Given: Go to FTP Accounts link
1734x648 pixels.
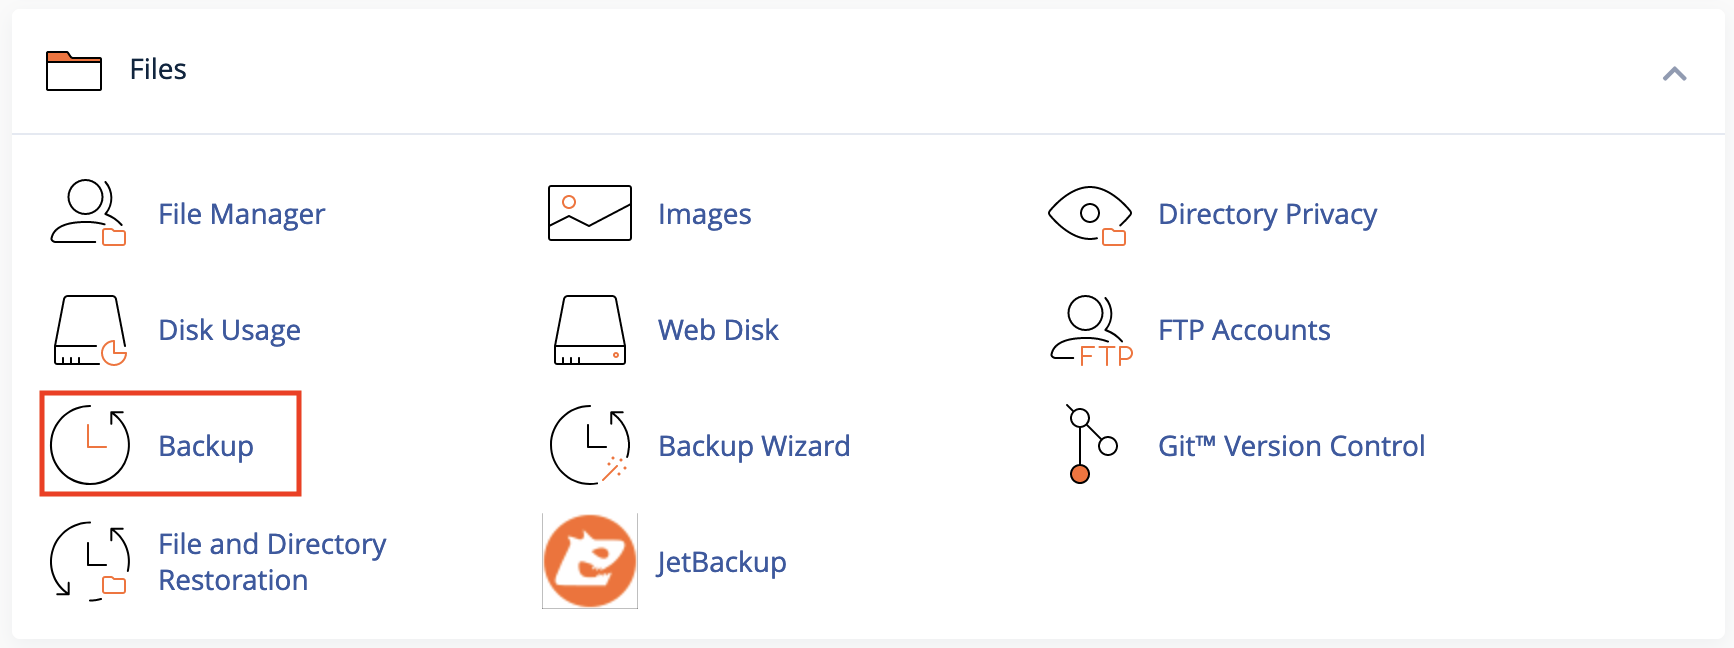Looking at the screenshot, I should click(1244, 330).
